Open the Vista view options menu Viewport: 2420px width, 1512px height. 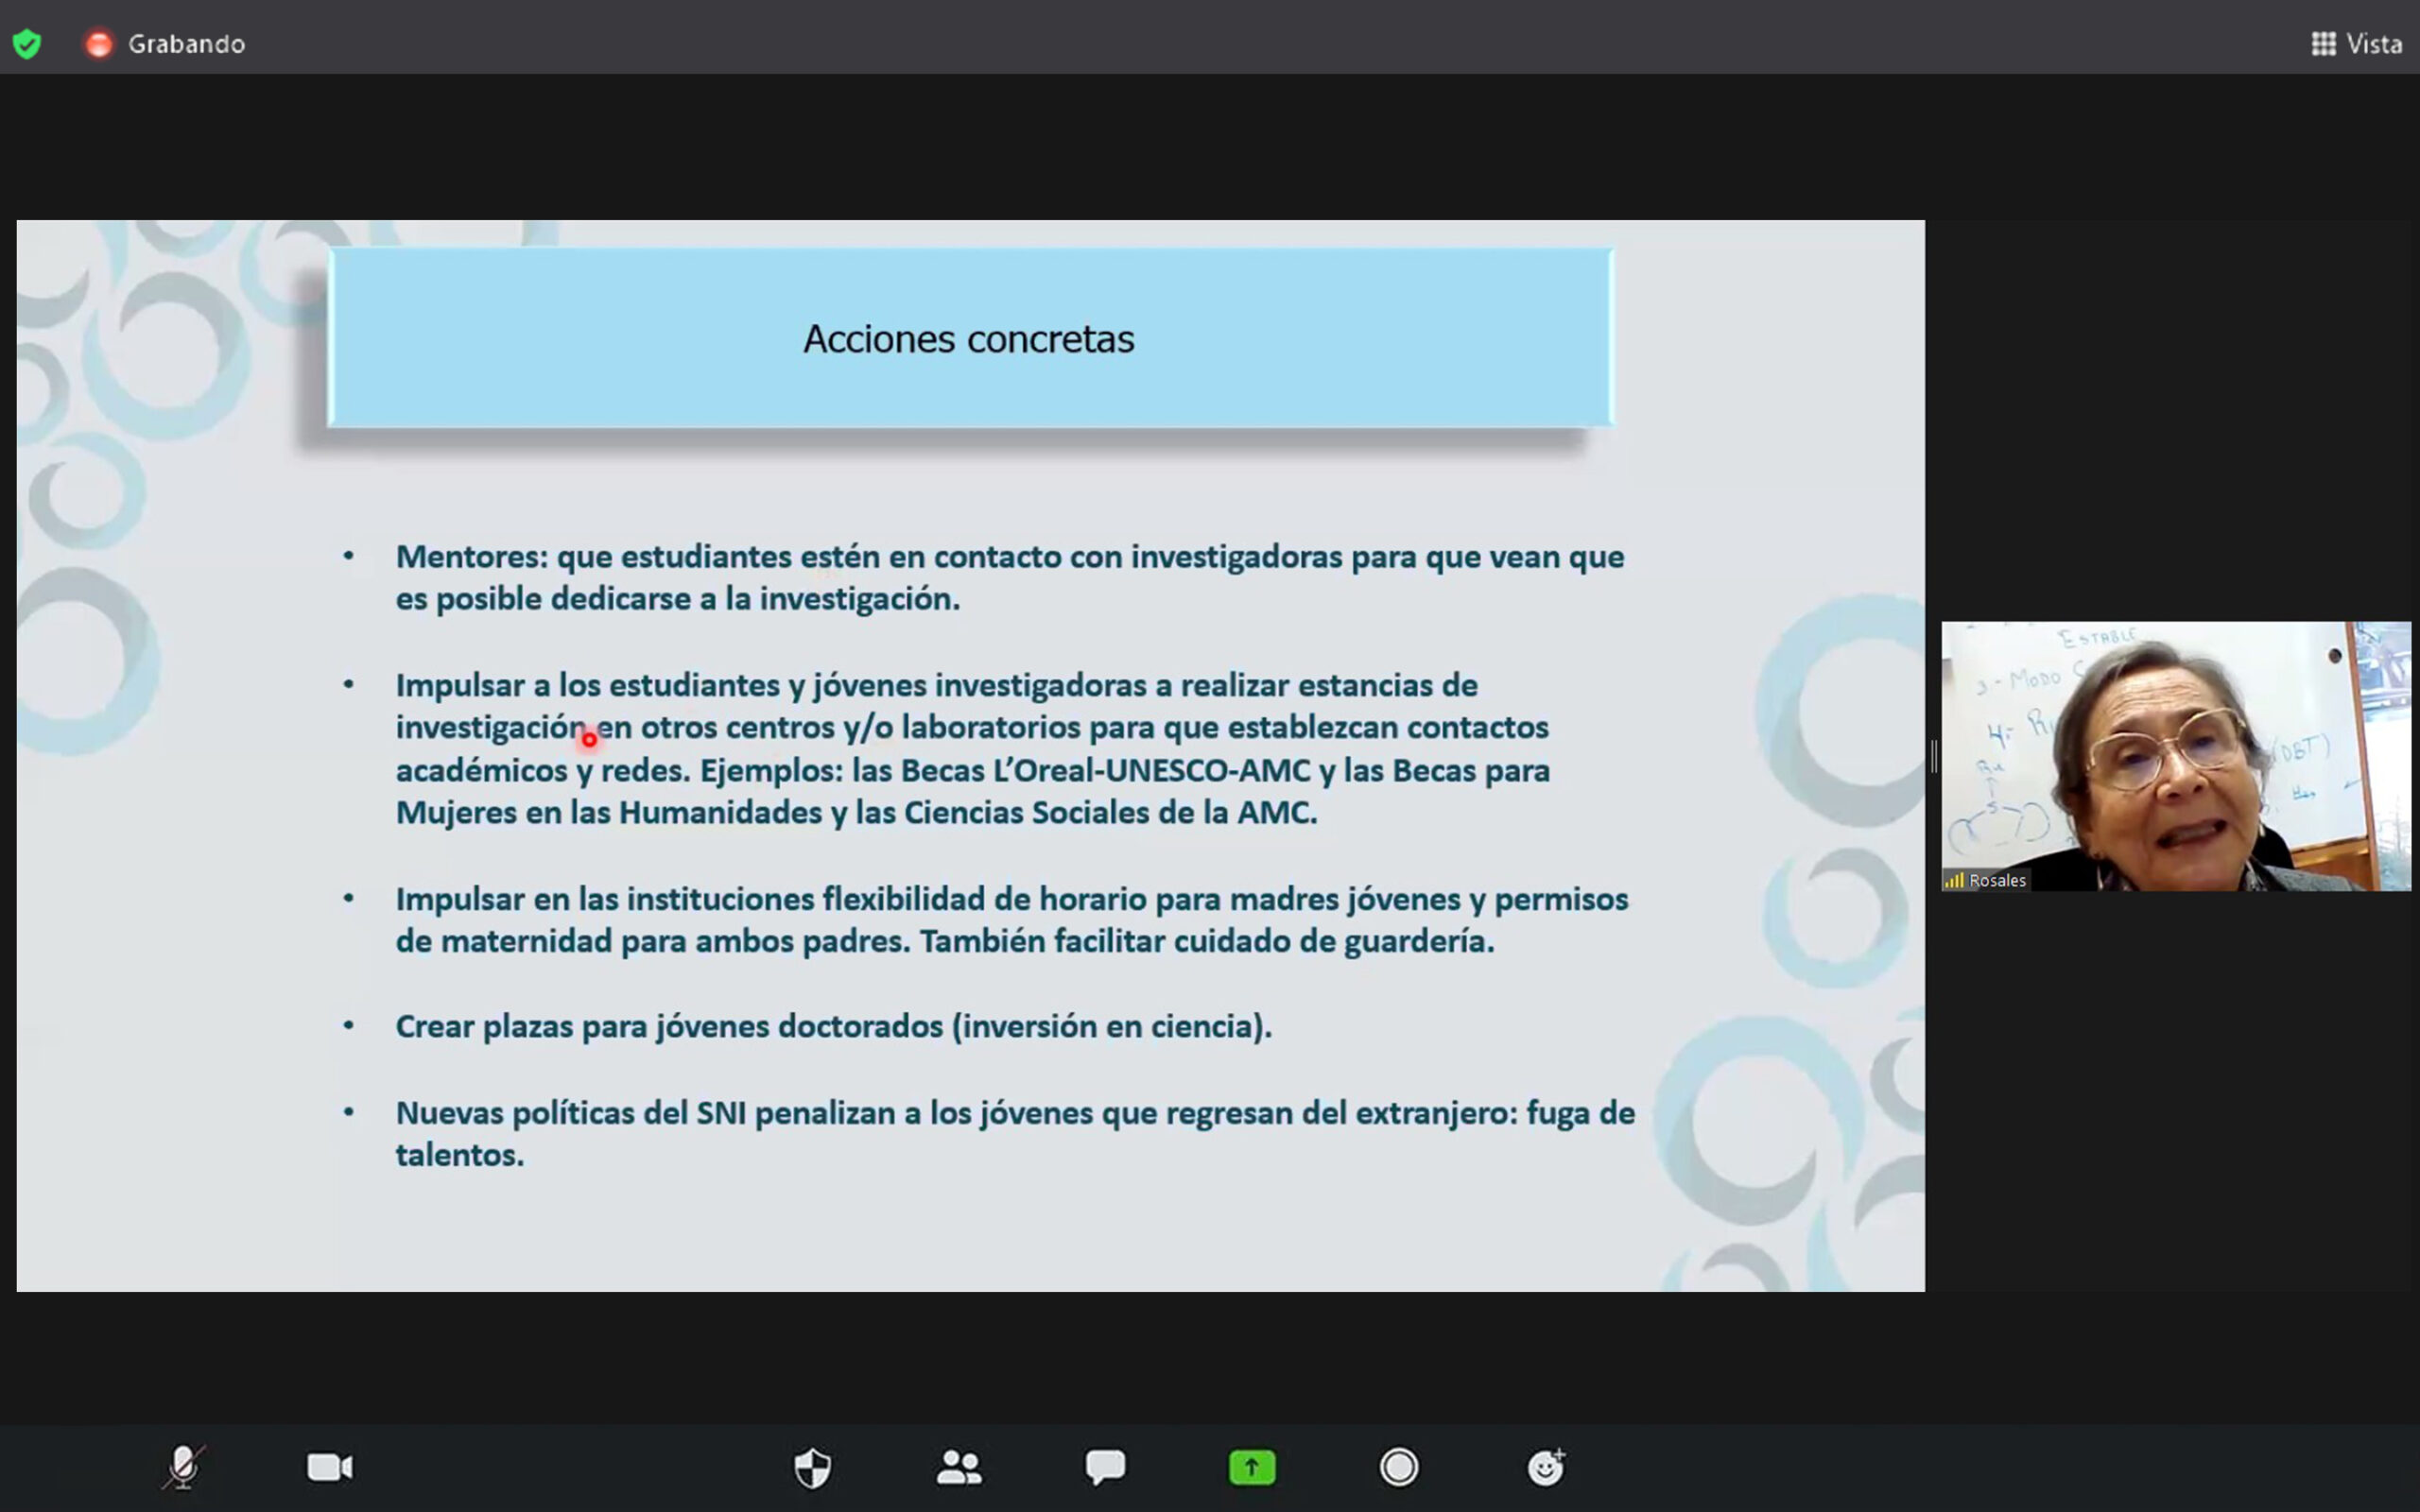coord(2373,44)
